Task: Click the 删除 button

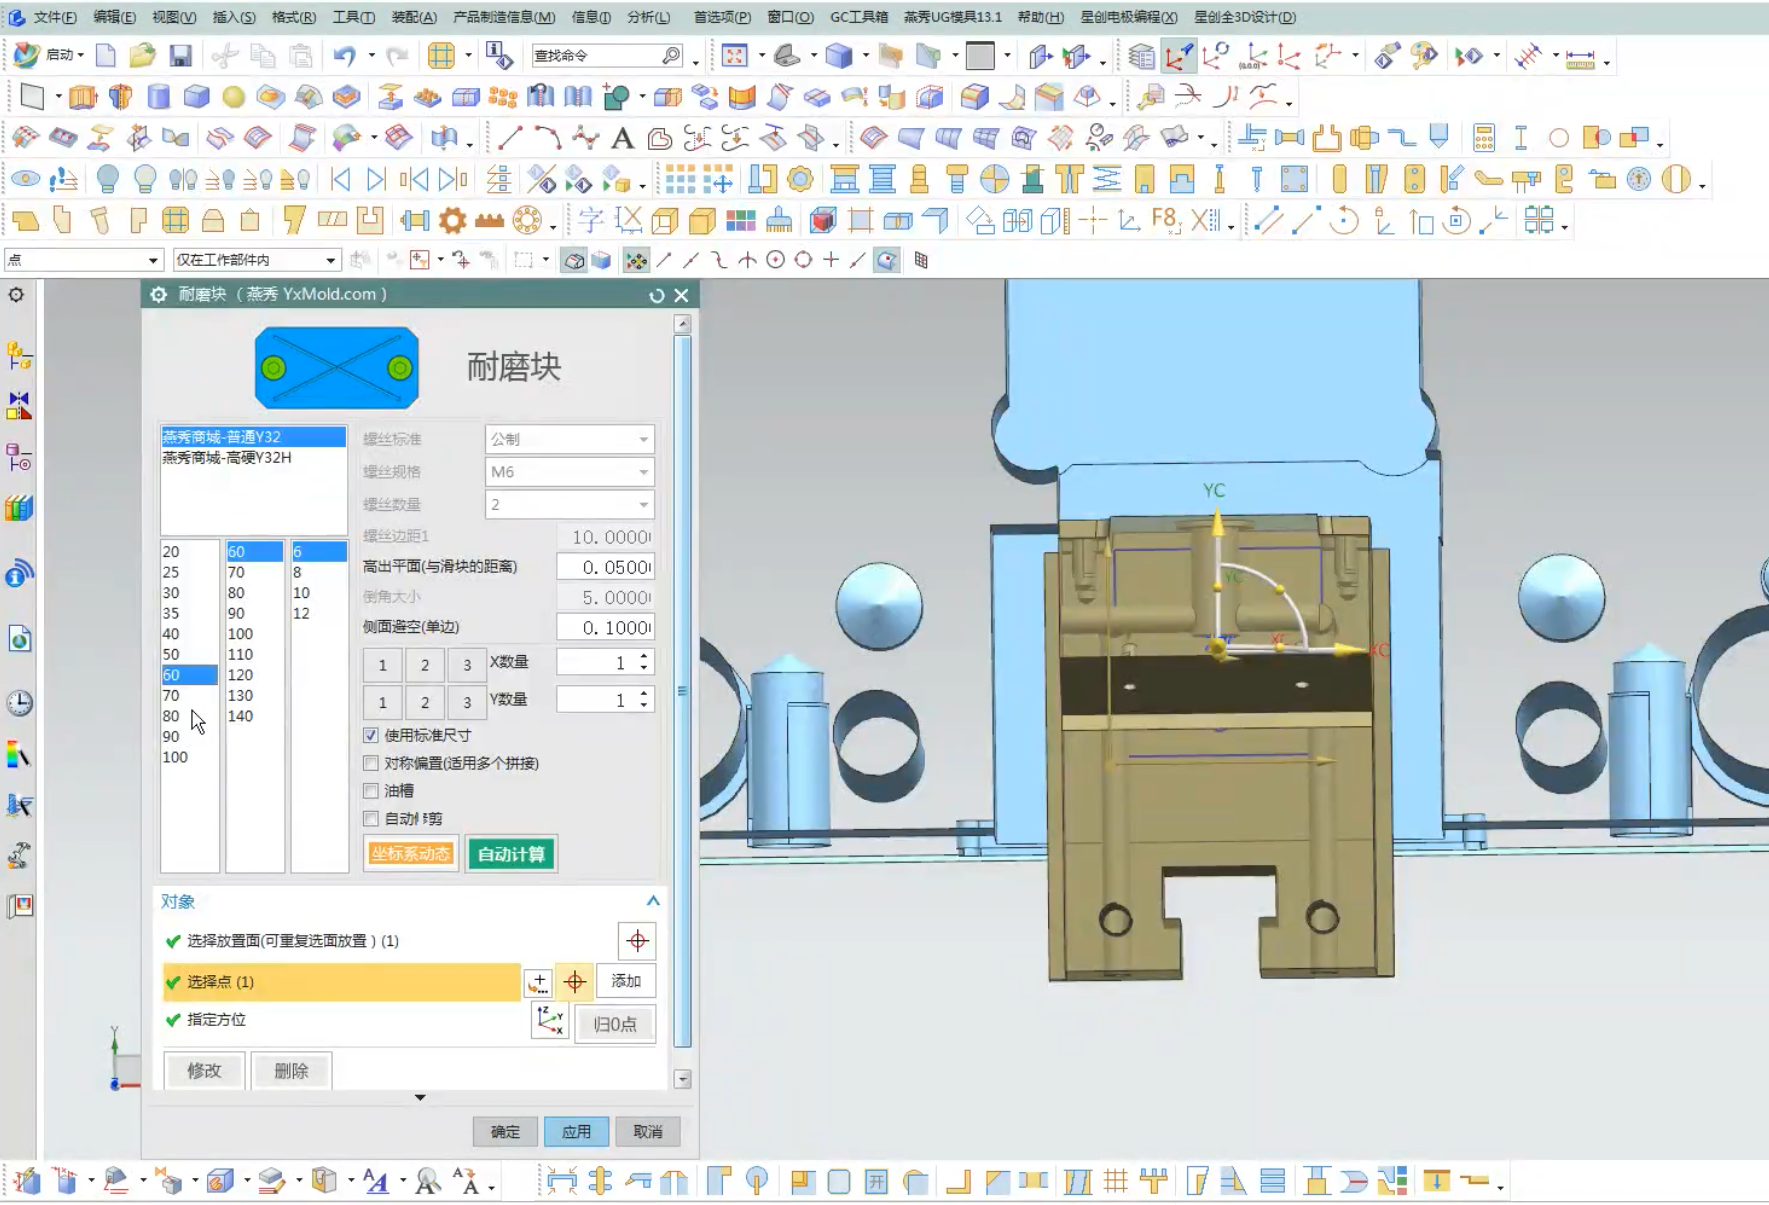Action: point(291,1071)
